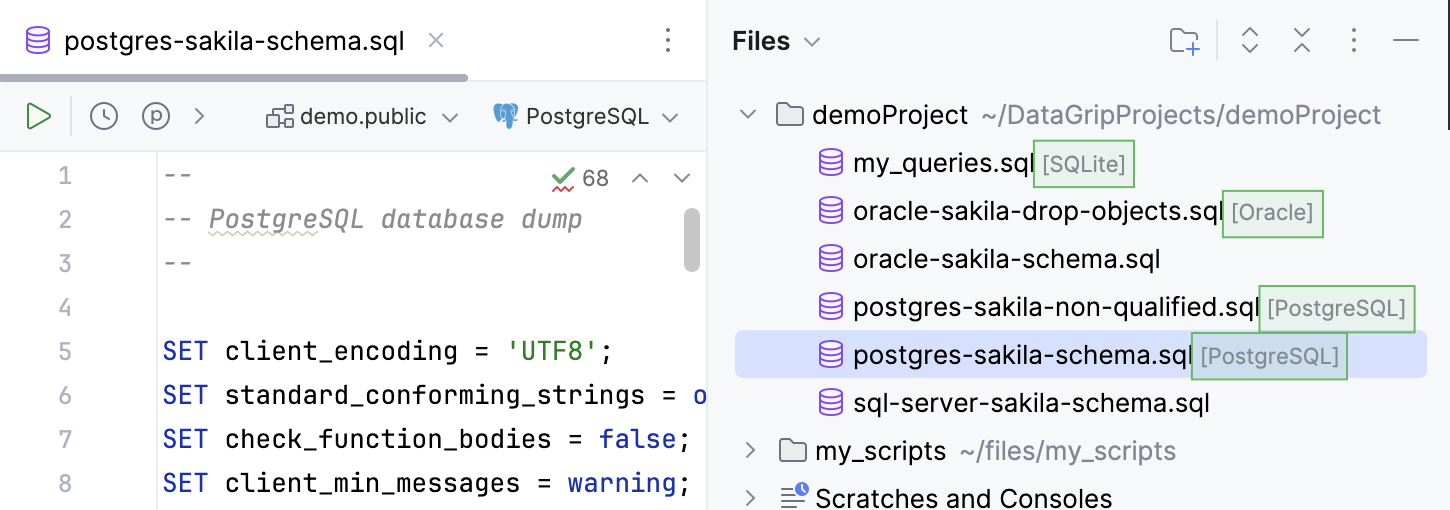Open editor tab options three-dot menu
Screen dimensions: 1450x510
(668, 41)
